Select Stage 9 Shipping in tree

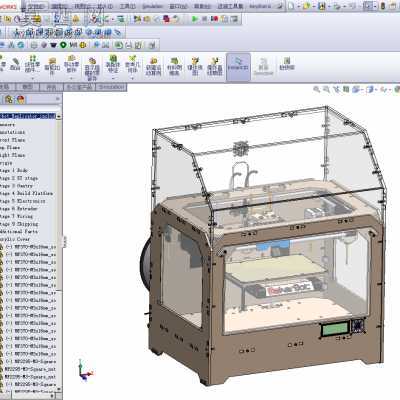tap(19, 224)
